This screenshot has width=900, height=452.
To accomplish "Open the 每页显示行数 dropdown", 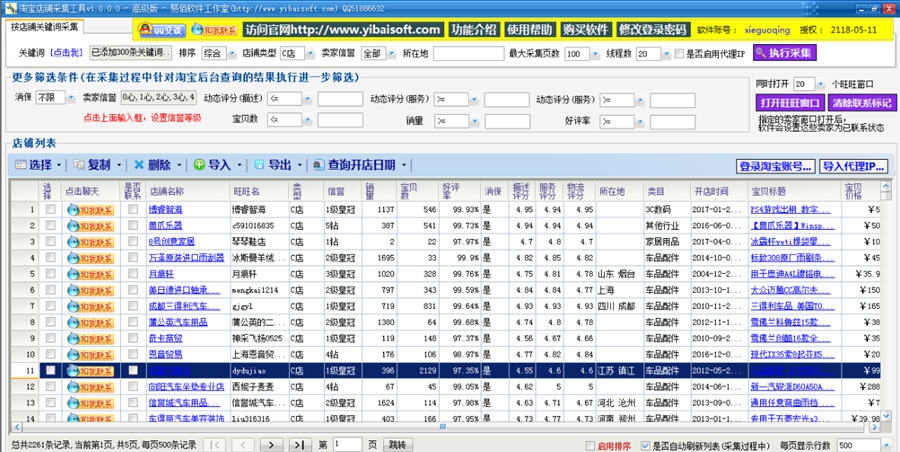I will click(887, 446).
